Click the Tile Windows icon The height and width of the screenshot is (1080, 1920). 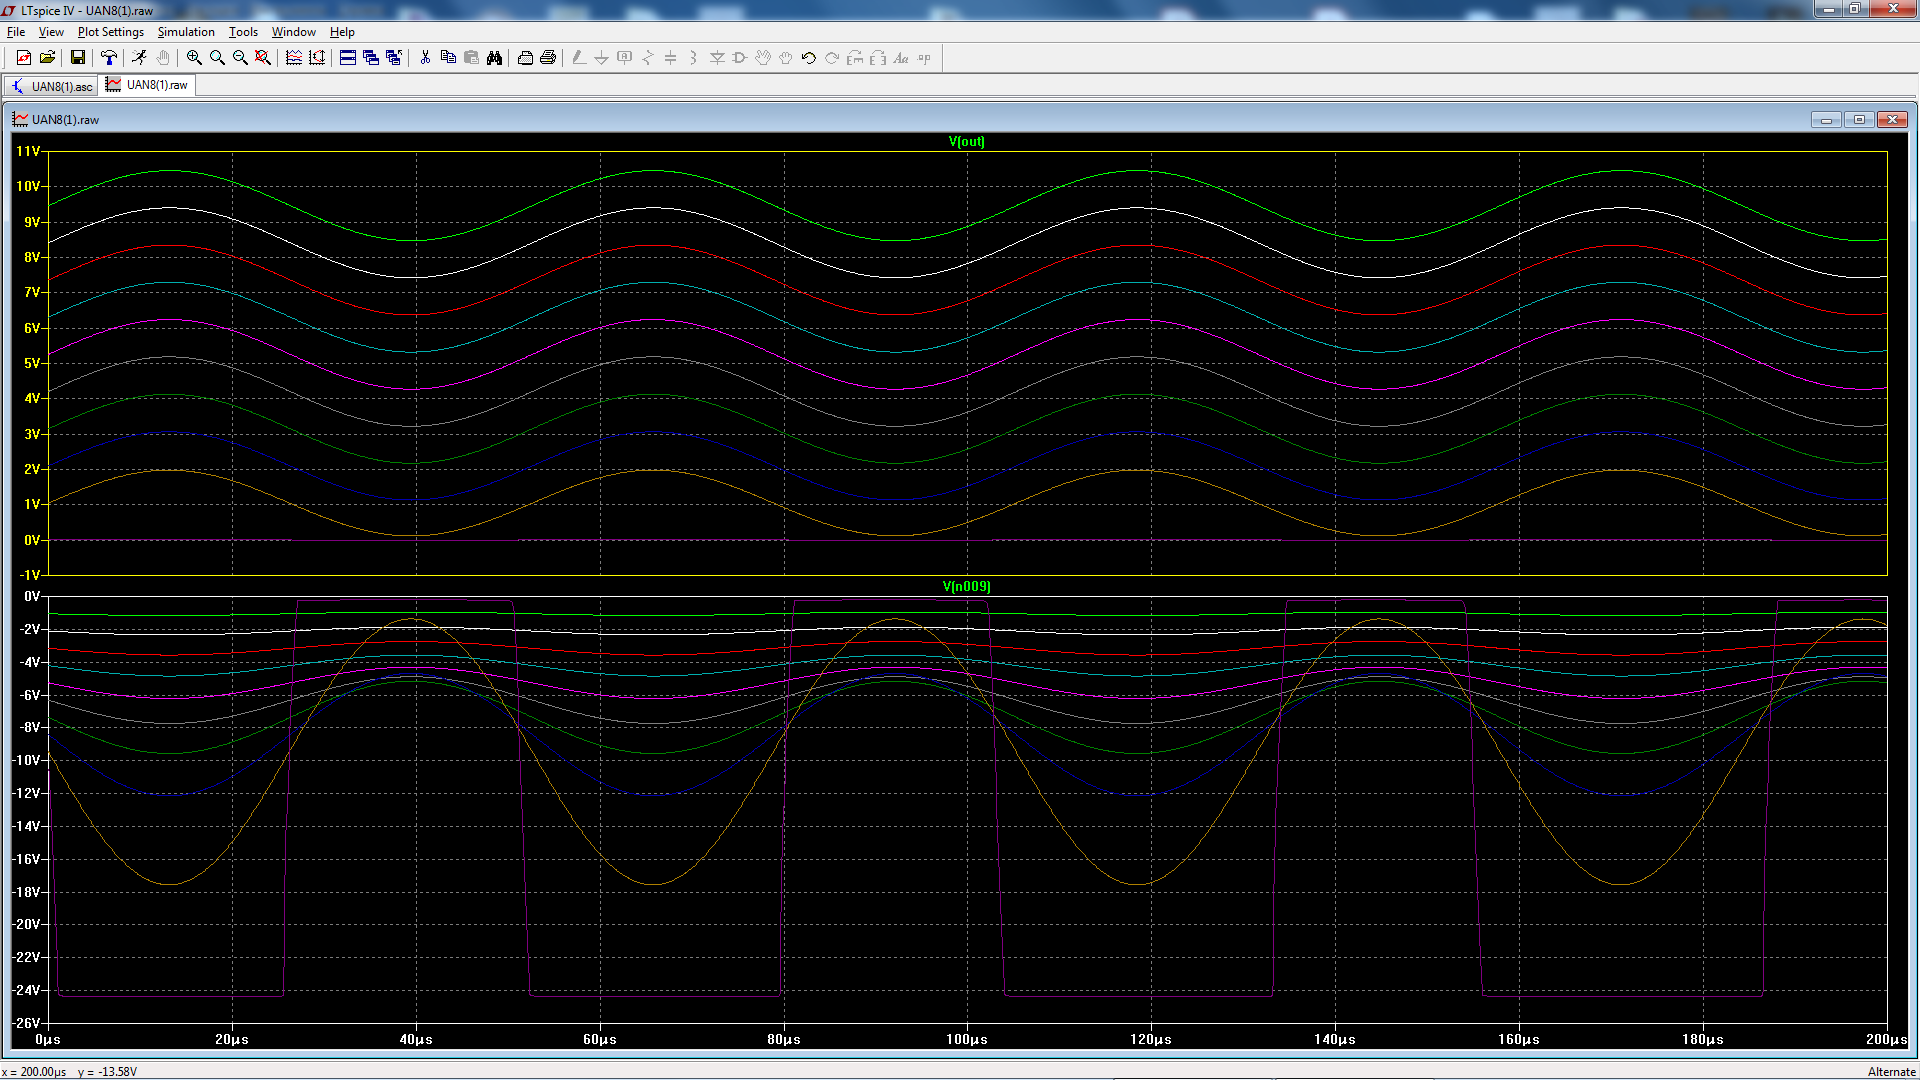point(348,58)
